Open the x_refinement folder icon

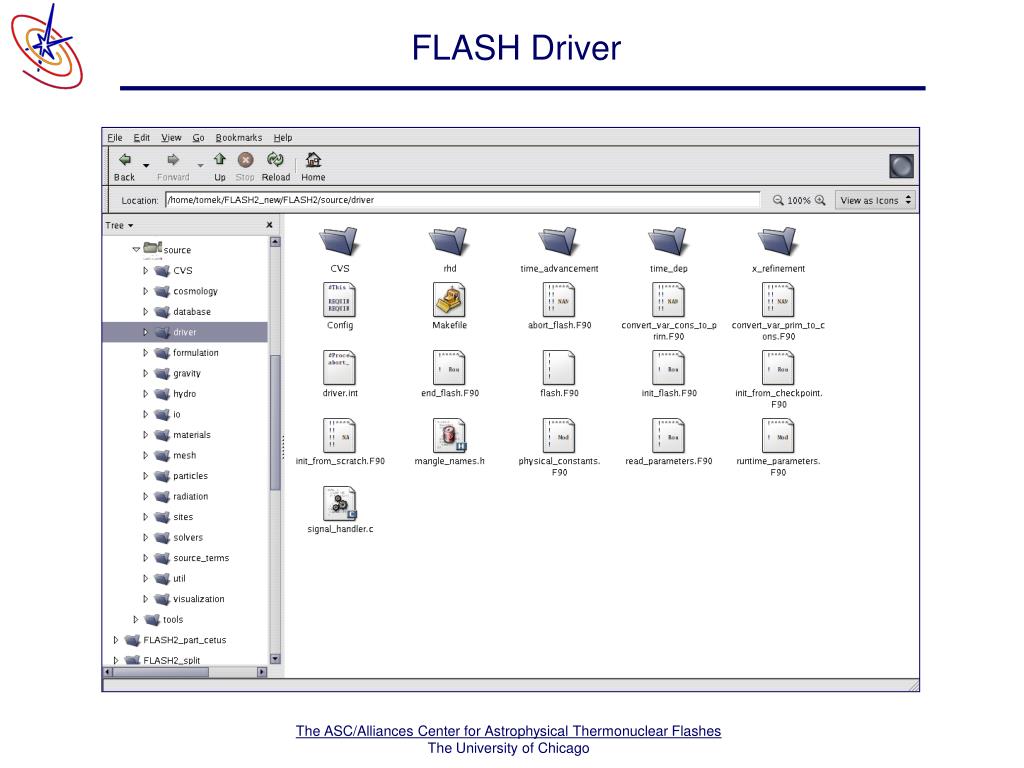(x=778, y=242)
